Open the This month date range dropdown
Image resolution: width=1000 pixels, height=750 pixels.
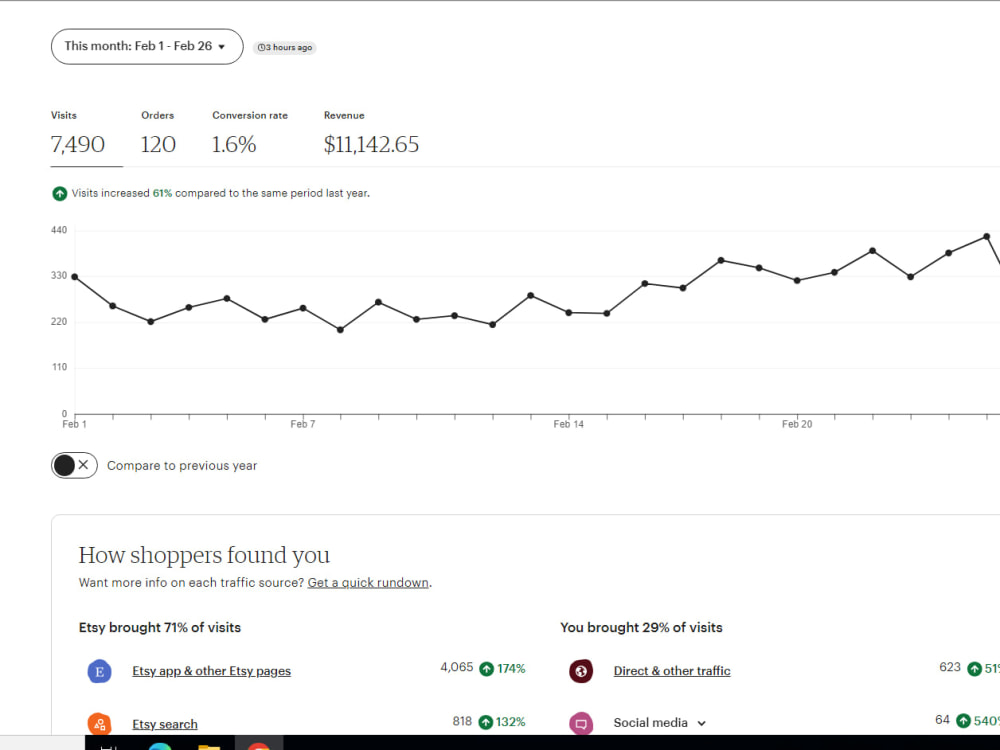click(x=147, y=47)
